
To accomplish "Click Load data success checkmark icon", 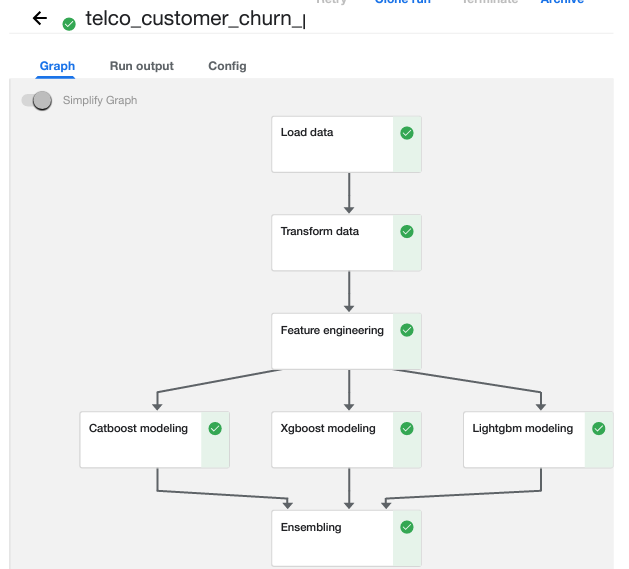I will pyautogui.click(x=407, y=133).
